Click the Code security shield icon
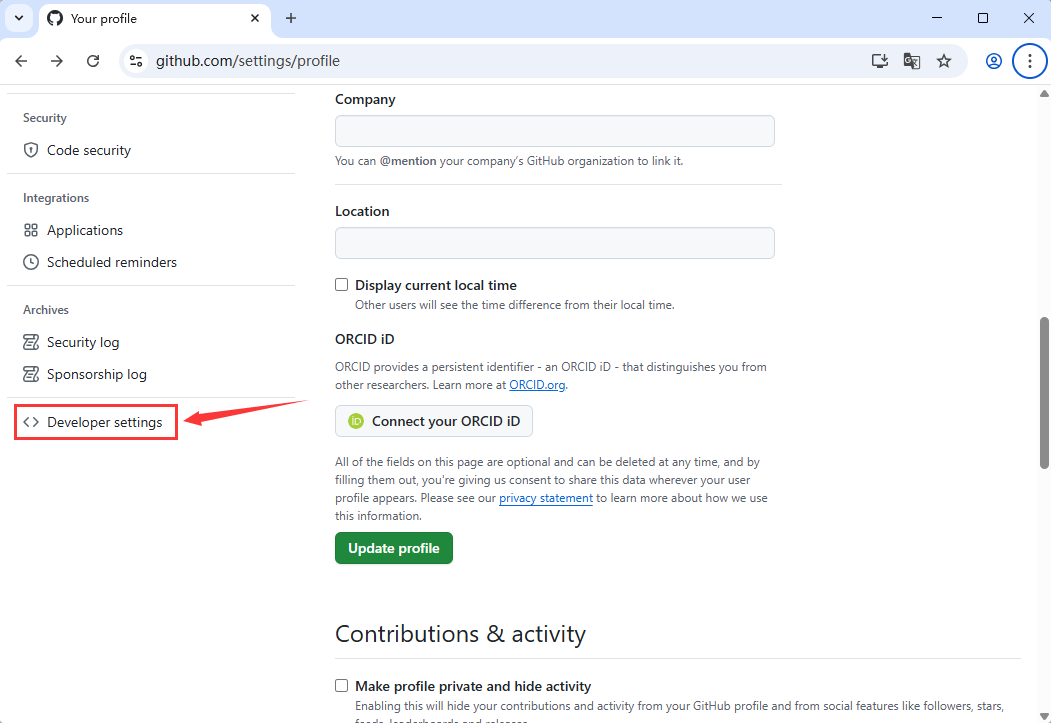This screenshot has height=723, width=1051. pos(31,150)
